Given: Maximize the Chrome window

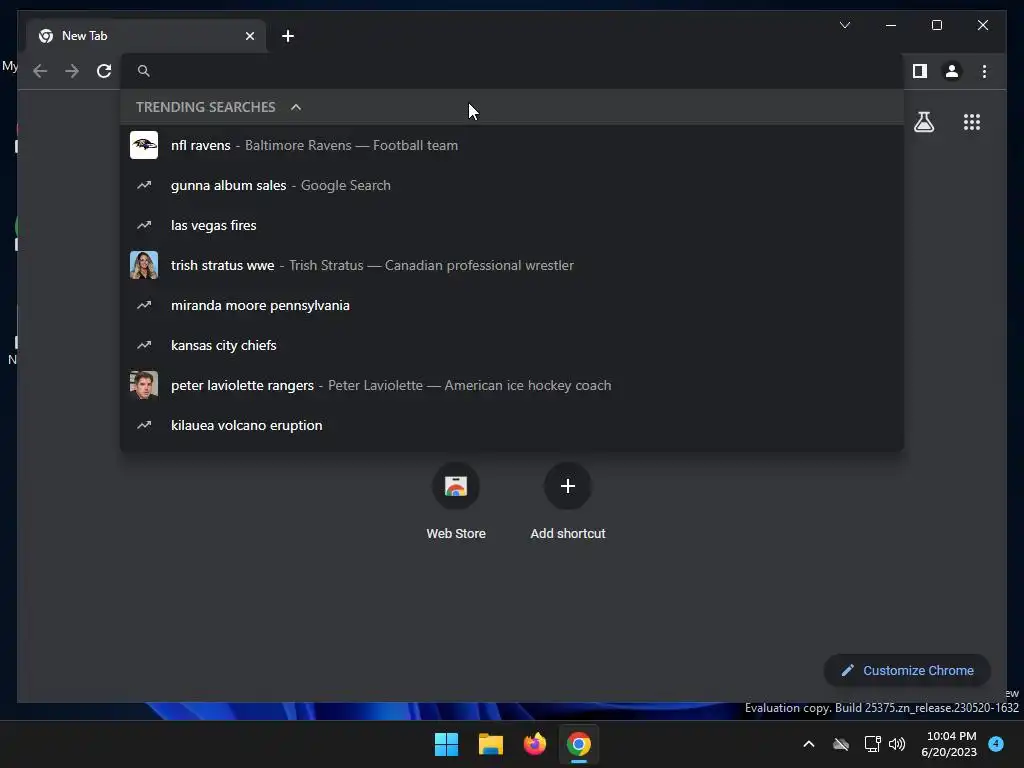Looking at the screenshot, I should [936, 25].
